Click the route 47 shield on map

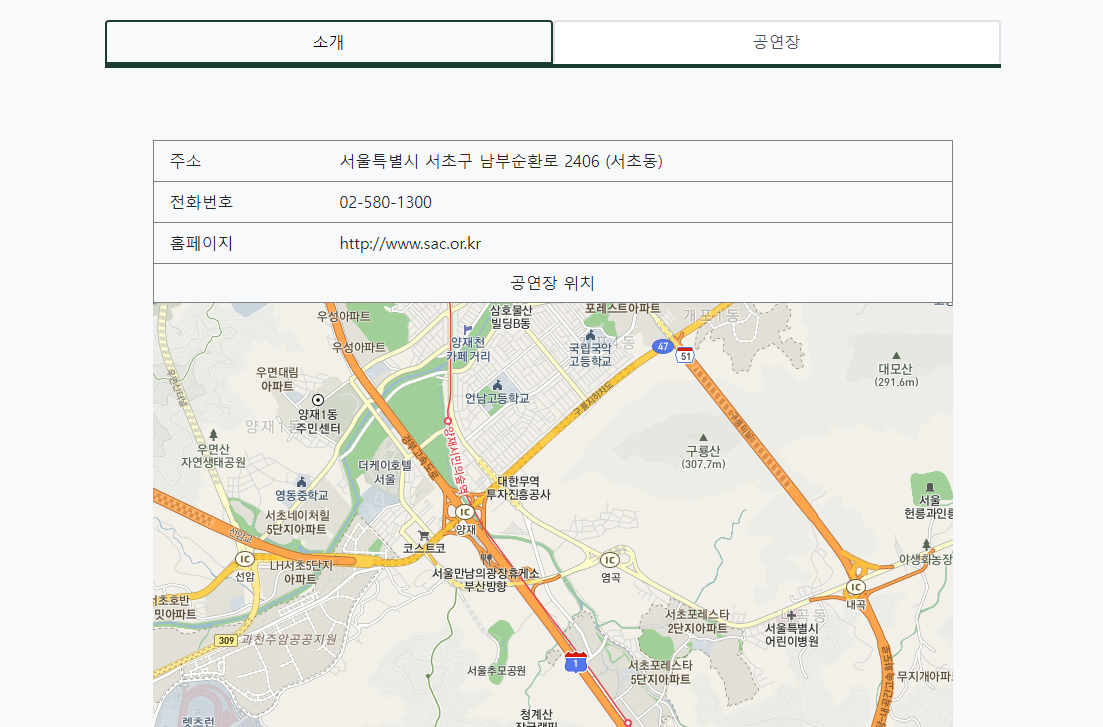pos(663,346)
